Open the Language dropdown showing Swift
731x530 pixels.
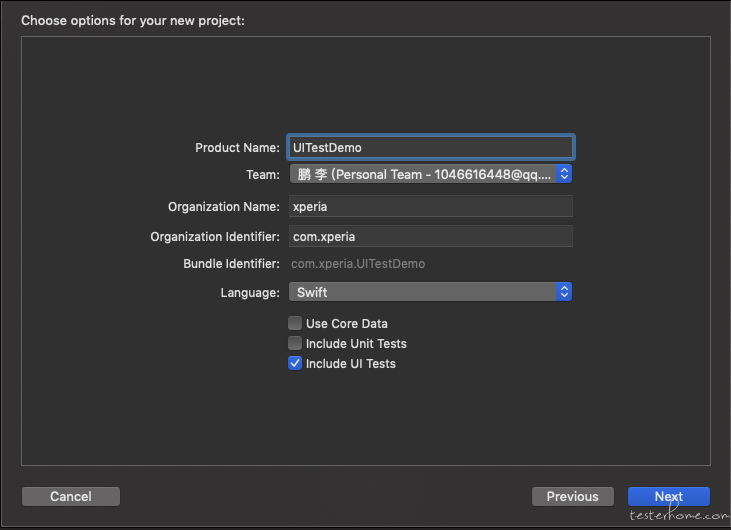click(x=430, y=292)
